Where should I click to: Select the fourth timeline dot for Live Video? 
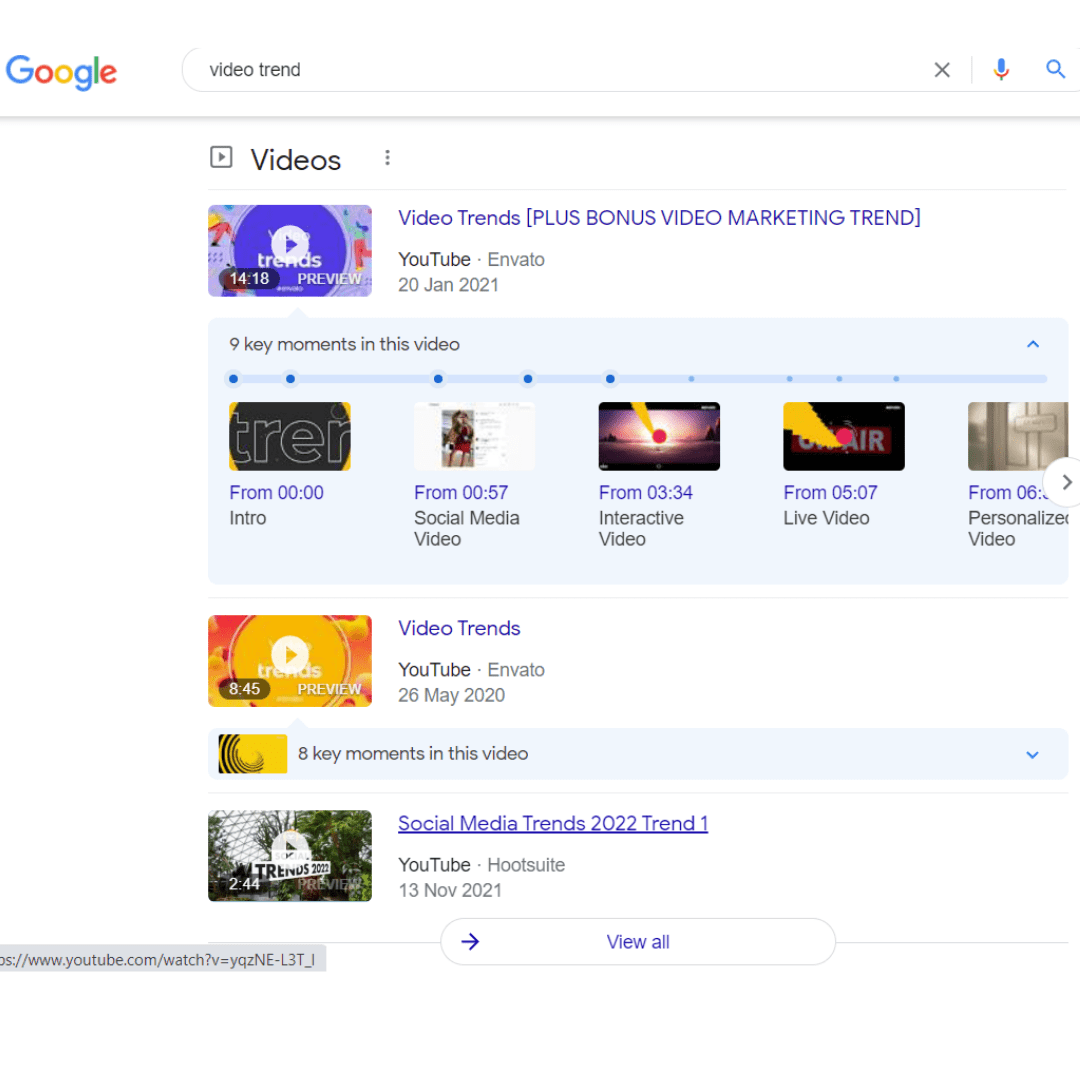pos(528,379)
